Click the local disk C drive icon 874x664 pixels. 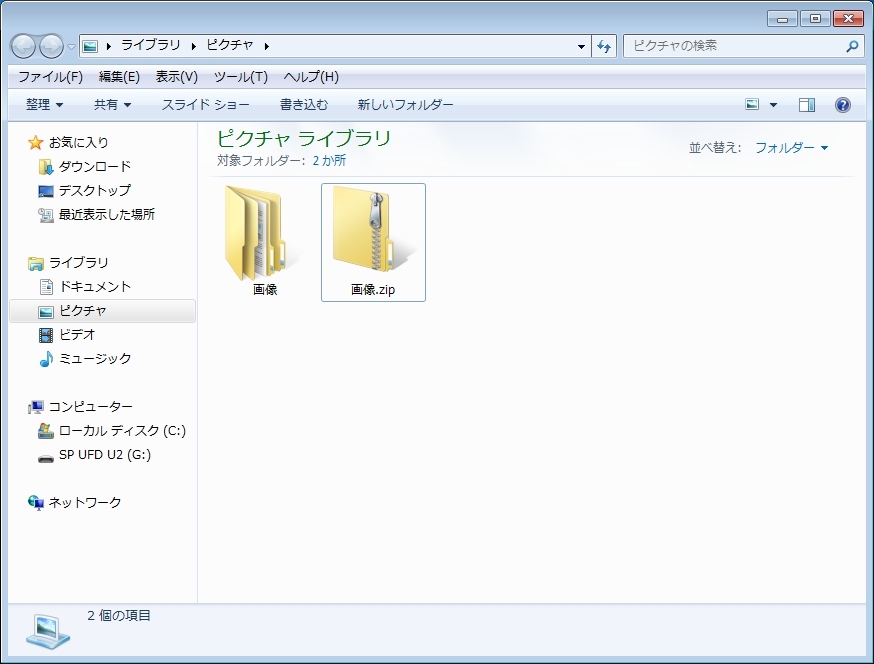click(x=45, y=431)
